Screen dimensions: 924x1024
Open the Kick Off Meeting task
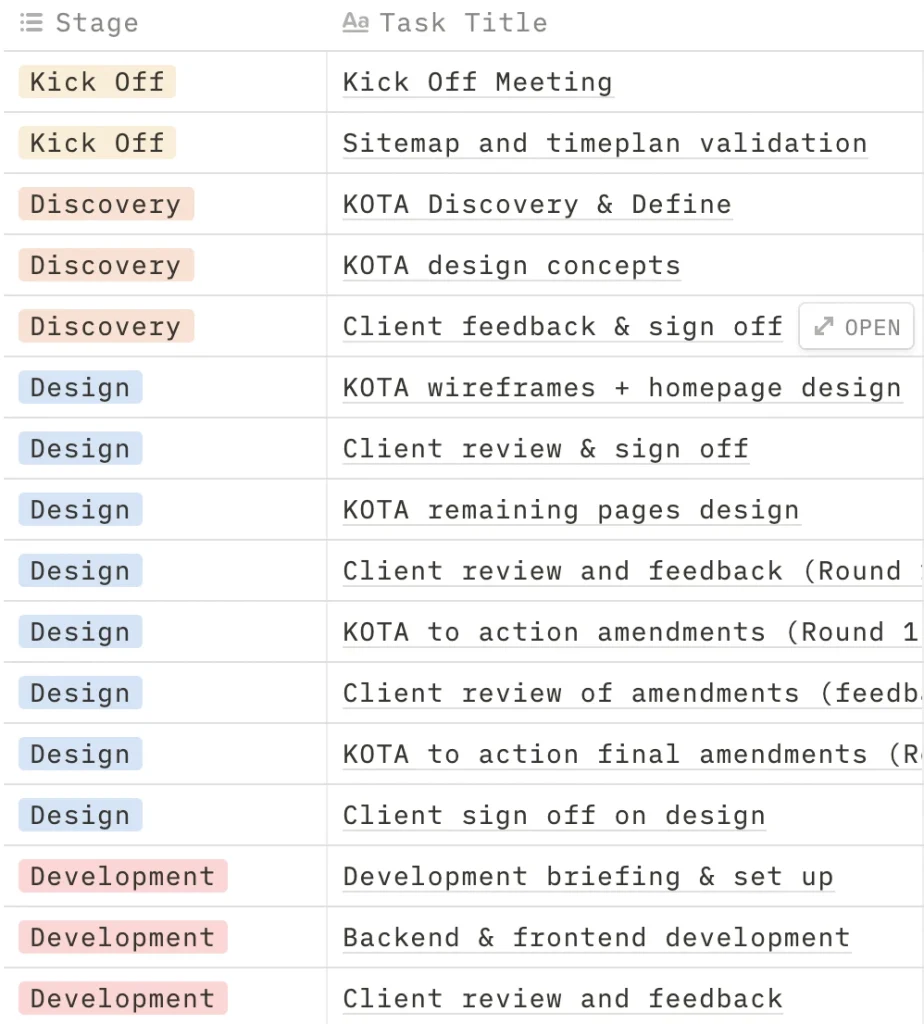click(478, 82)
